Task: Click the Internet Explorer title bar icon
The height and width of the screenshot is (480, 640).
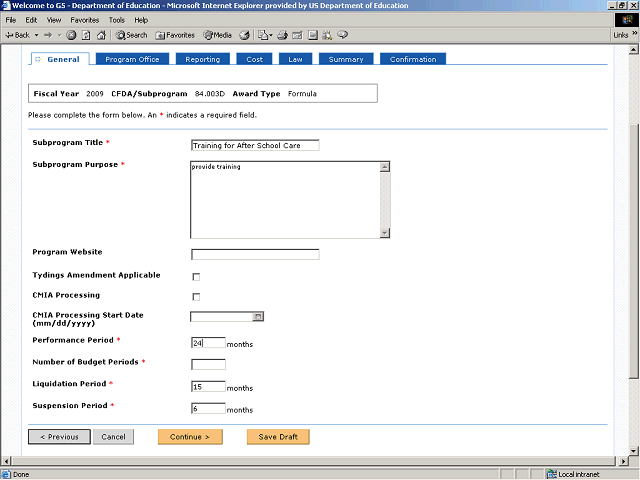Action: (6, 5)
